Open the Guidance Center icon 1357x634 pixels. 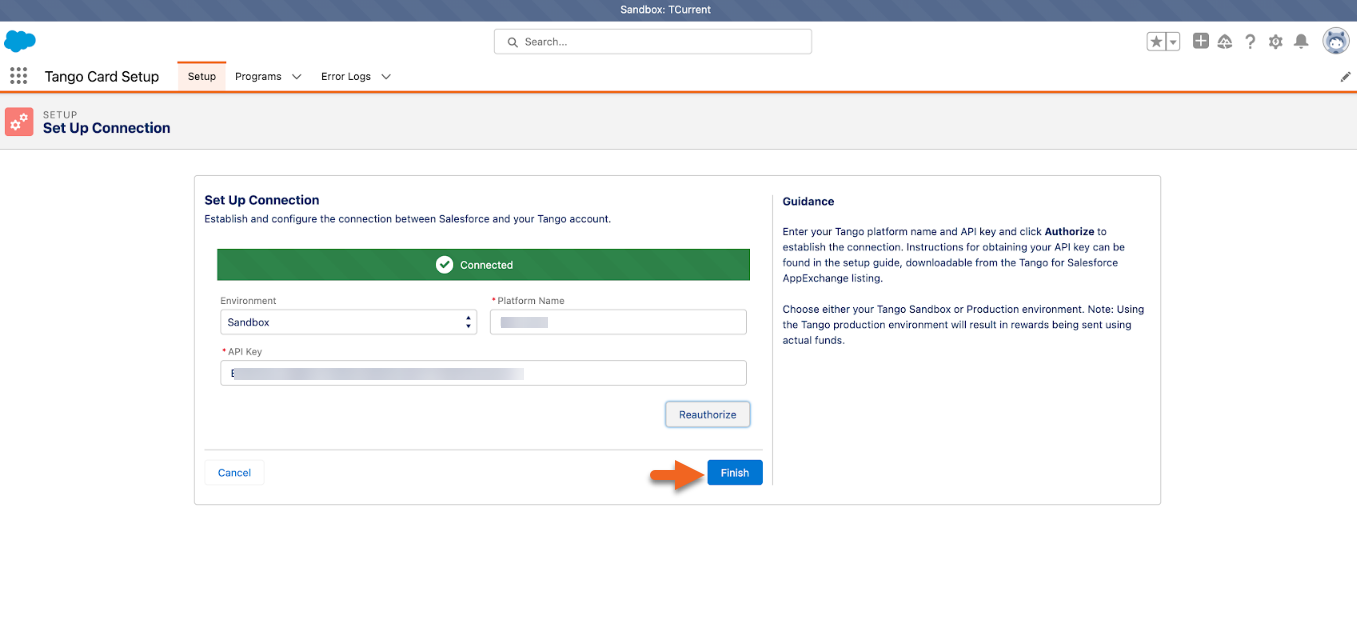coord(1225,41)
